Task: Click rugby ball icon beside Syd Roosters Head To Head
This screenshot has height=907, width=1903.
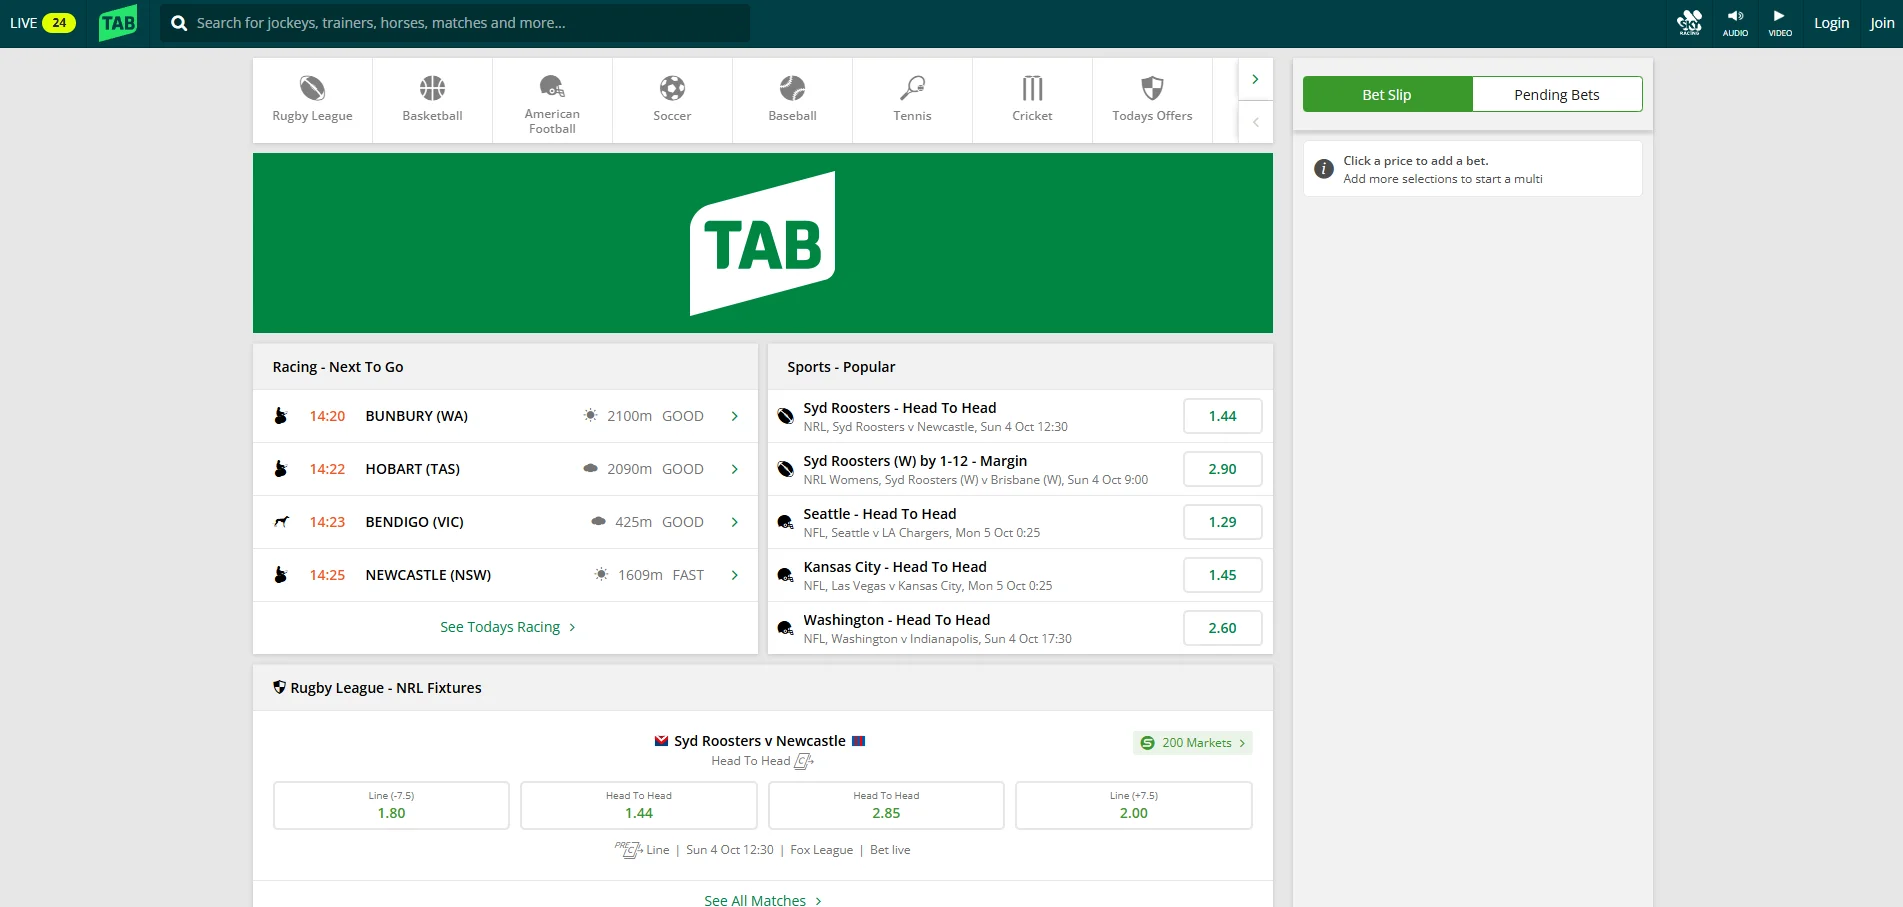Action: tap(786, 416)
